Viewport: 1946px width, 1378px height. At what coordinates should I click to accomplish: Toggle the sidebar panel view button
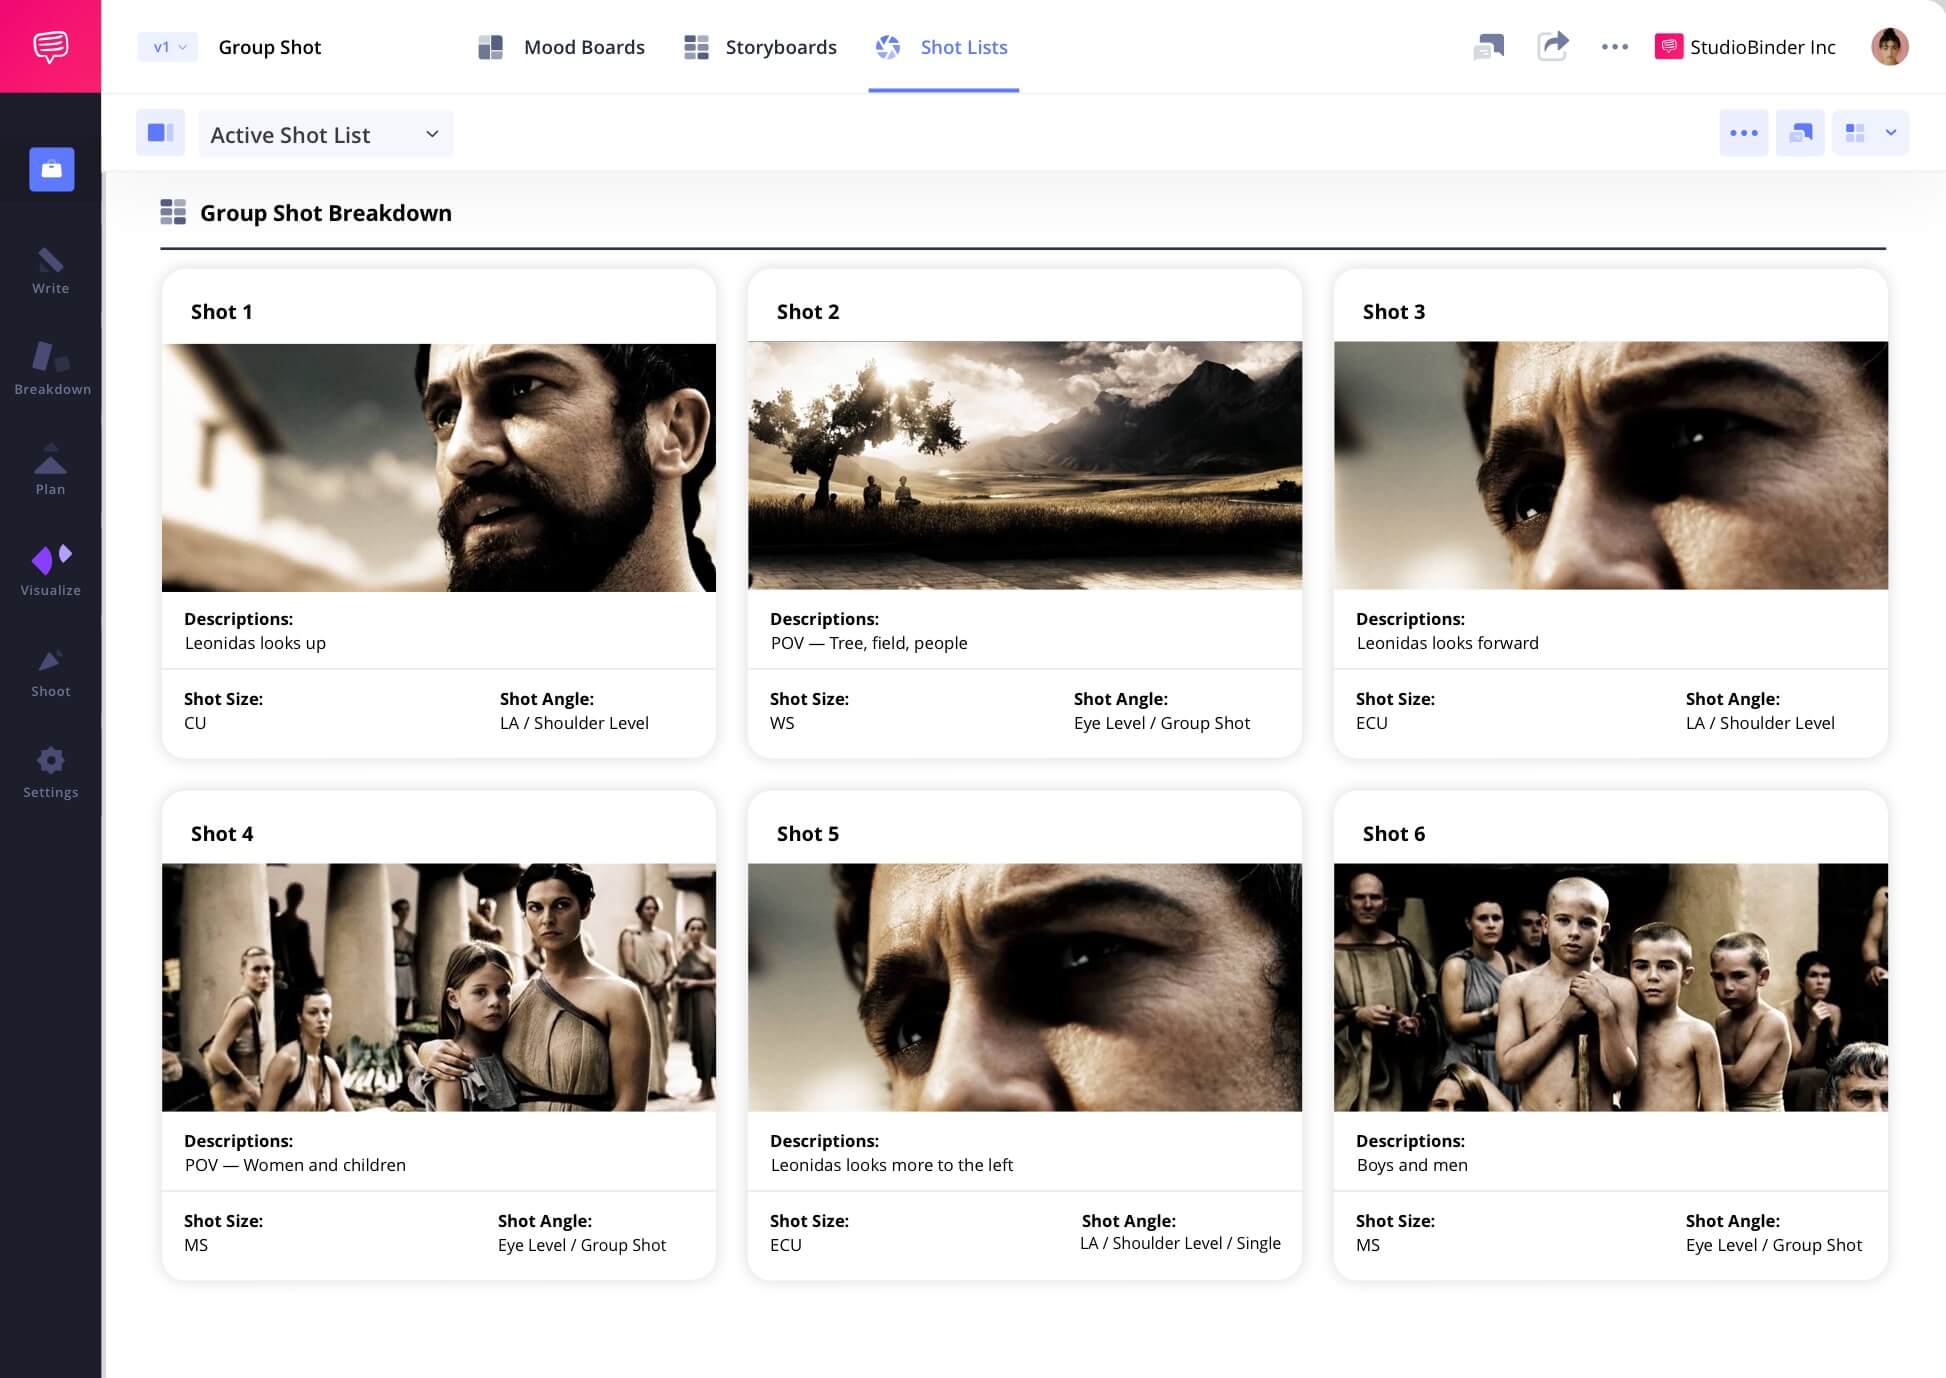(x=160, y=133)
